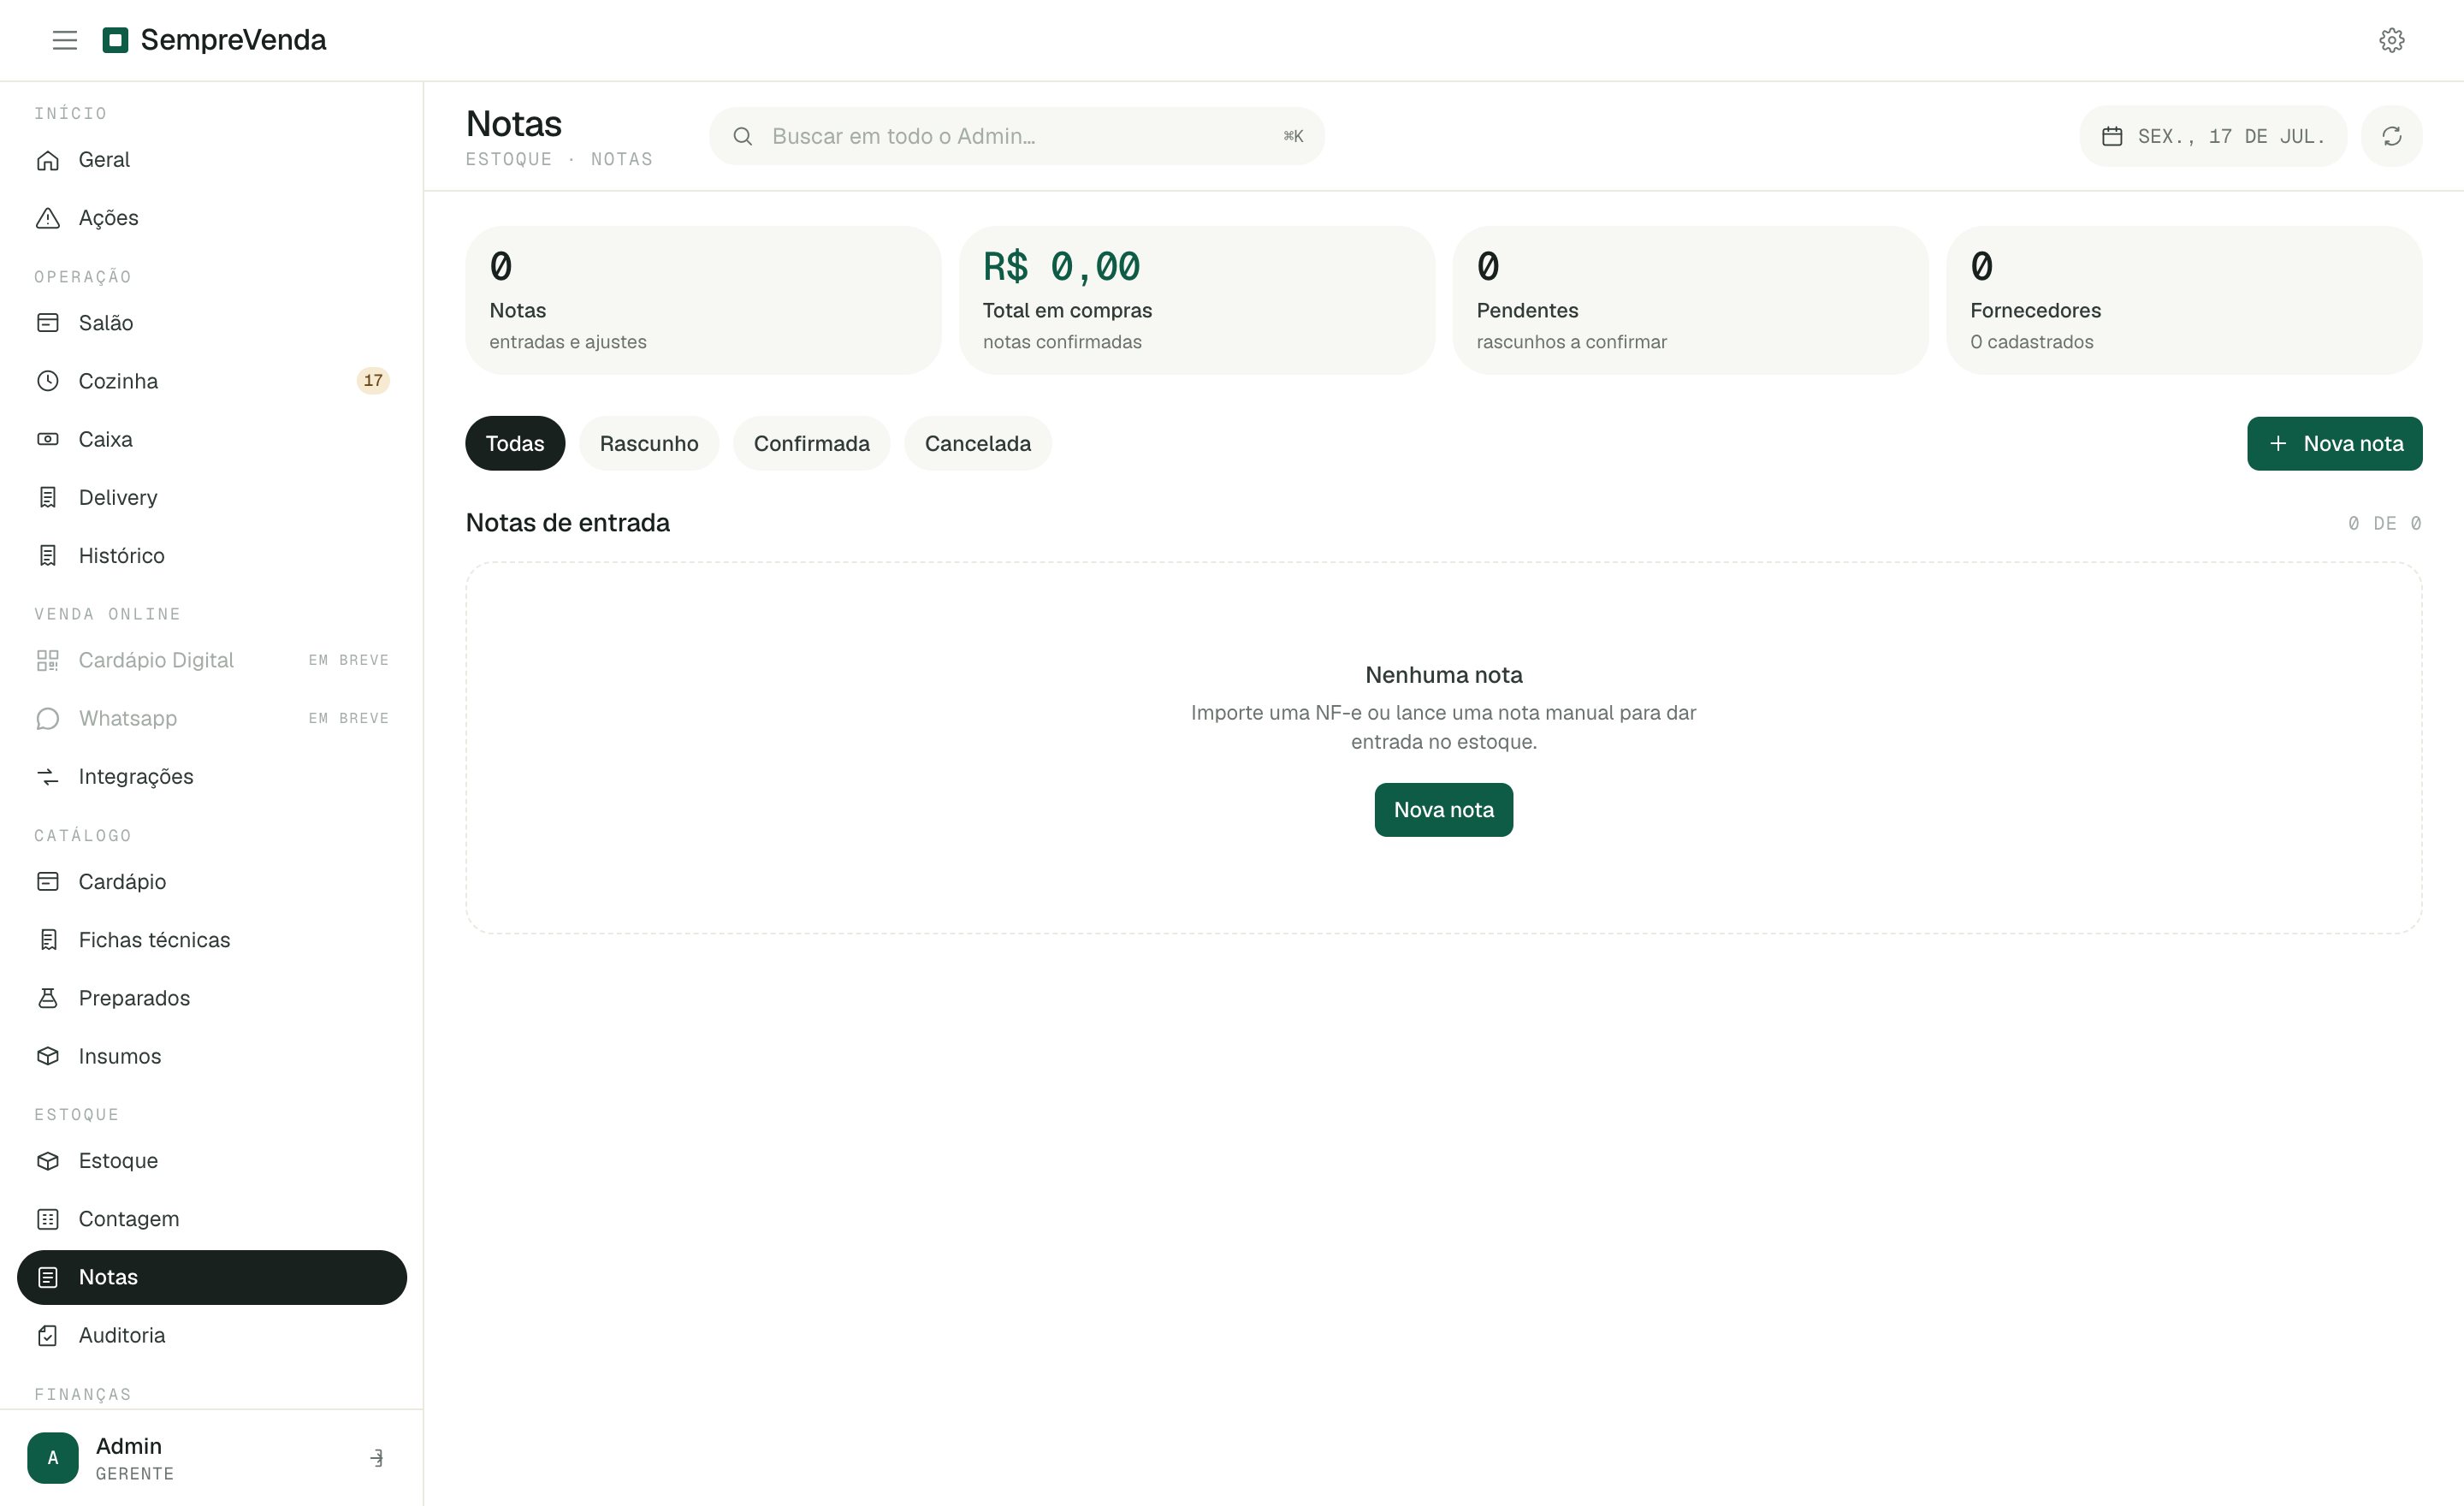Click the Fichas técnicas icon
The height and width of the screenshot is (1506, 2464).
[x=48, y=939]
